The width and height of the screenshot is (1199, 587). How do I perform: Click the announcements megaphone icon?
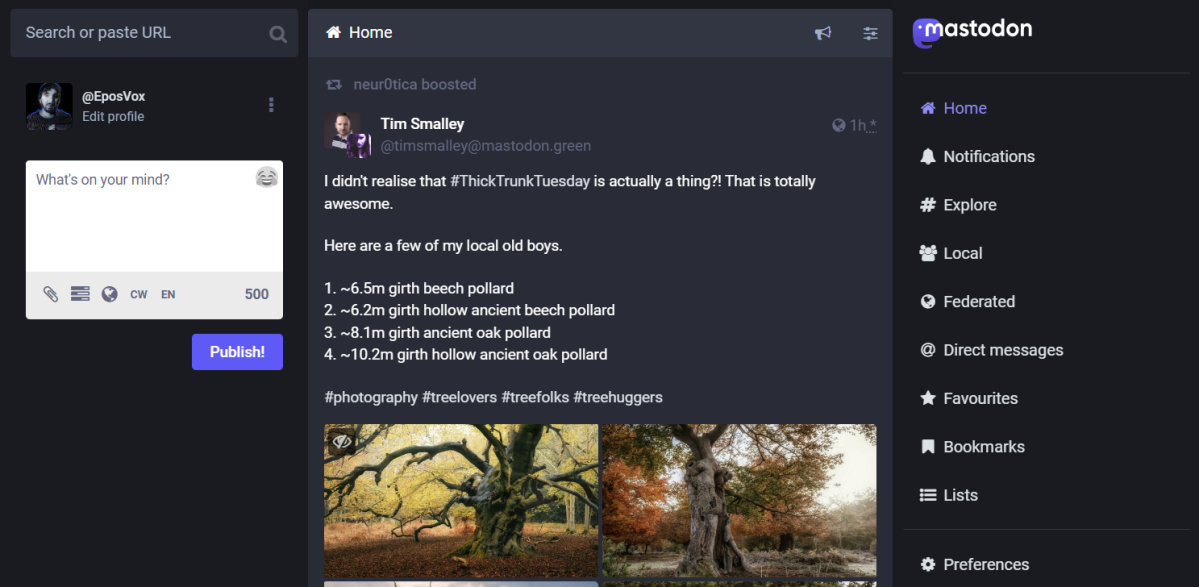point(823,33)
